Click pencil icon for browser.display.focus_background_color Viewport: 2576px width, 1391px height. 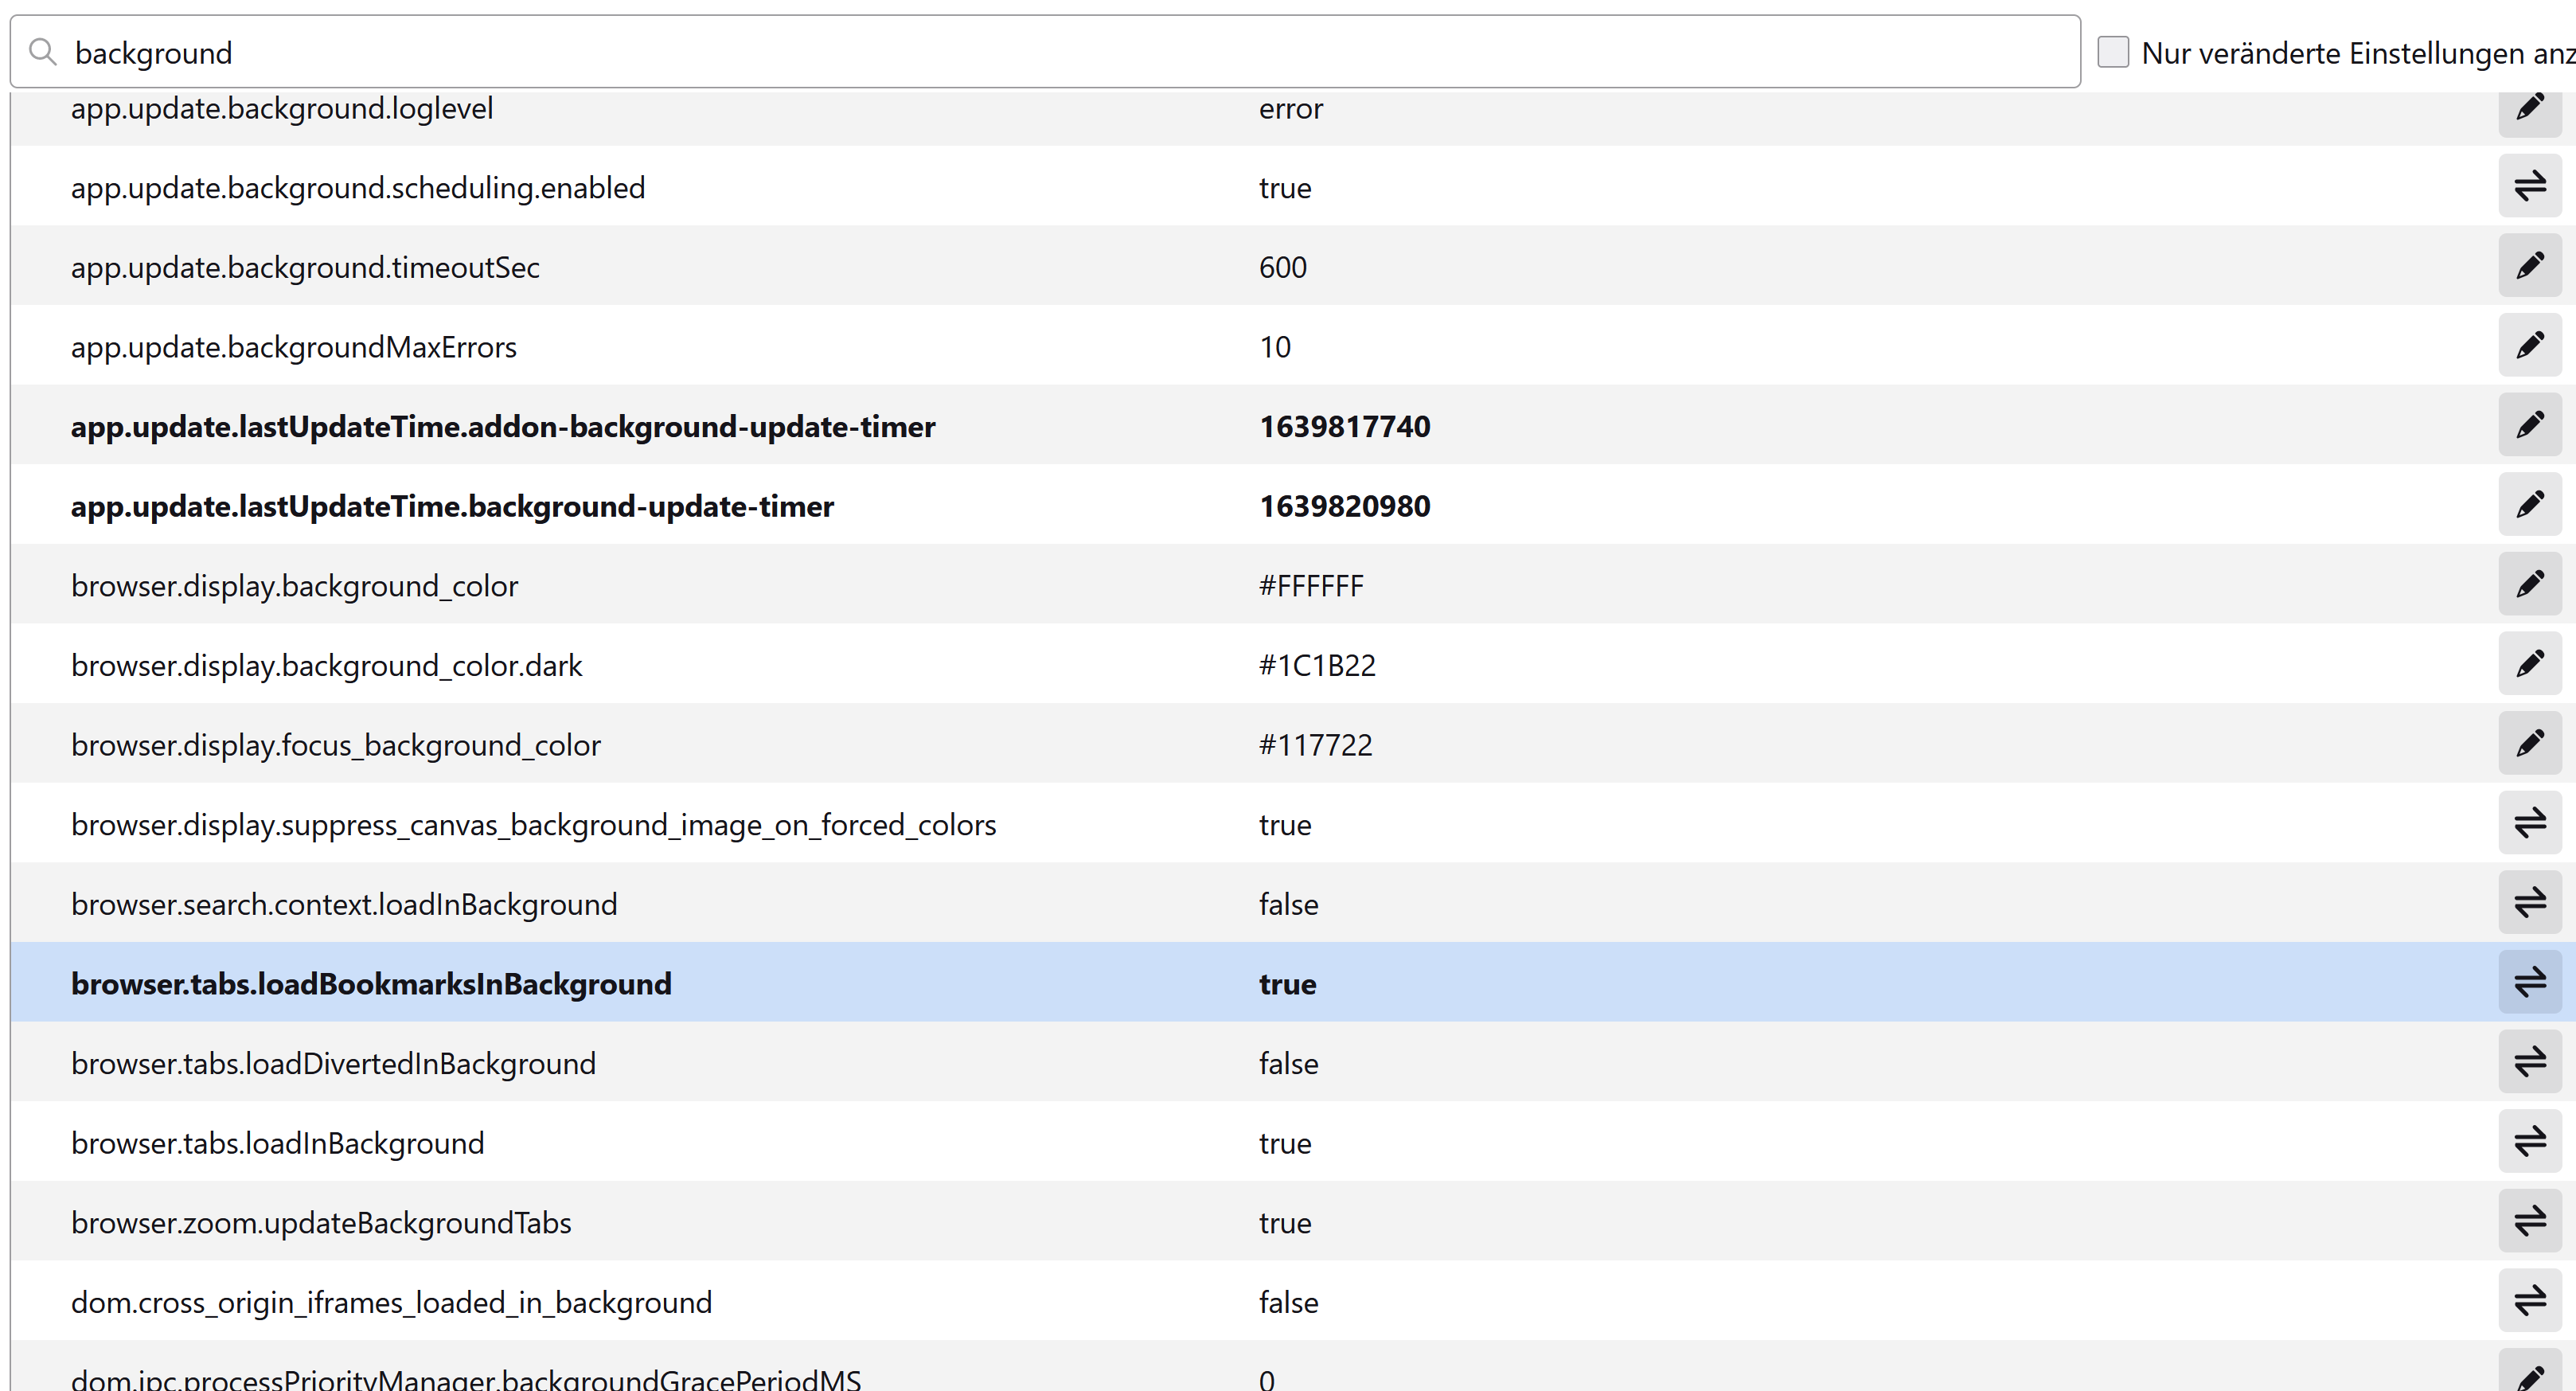[2529, 744]
